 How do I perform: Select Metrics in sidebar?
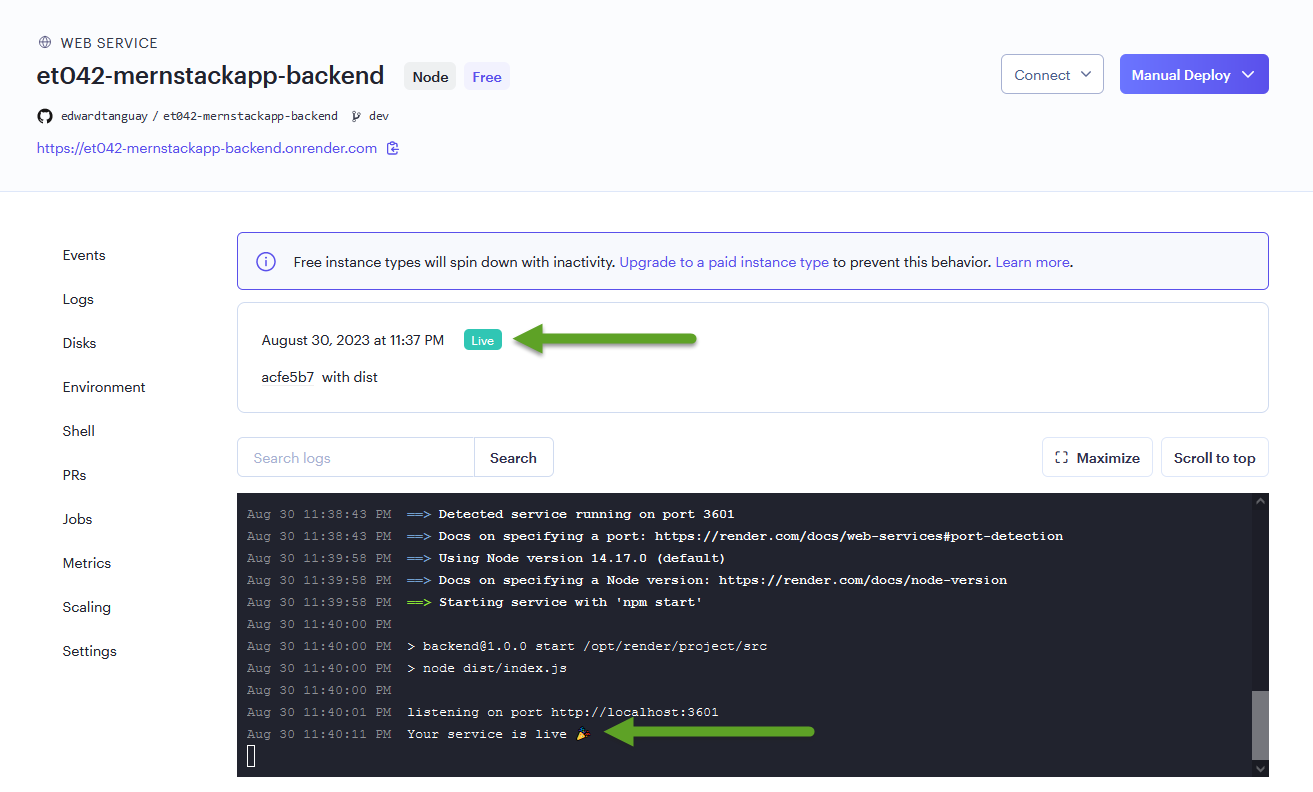(87, 563)
